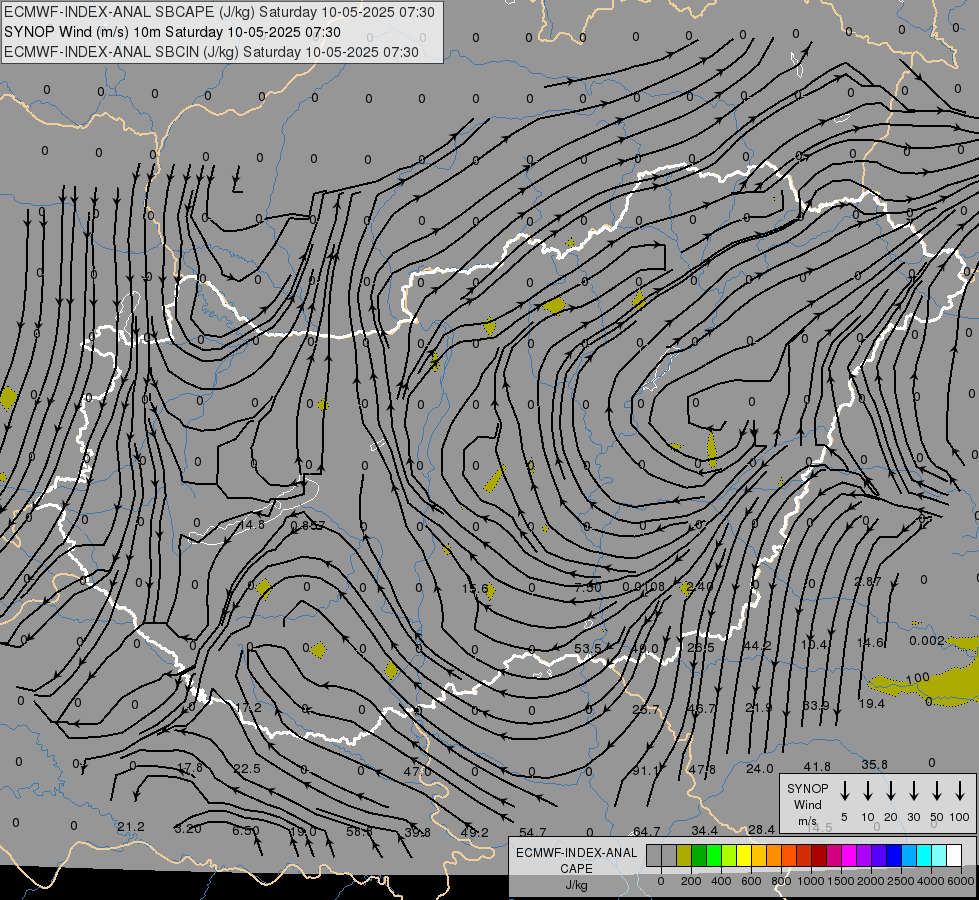This screenshot has height=900, width=979.
Task: Click the SYNOP Wind 10m title line
Action: point(172,32)
